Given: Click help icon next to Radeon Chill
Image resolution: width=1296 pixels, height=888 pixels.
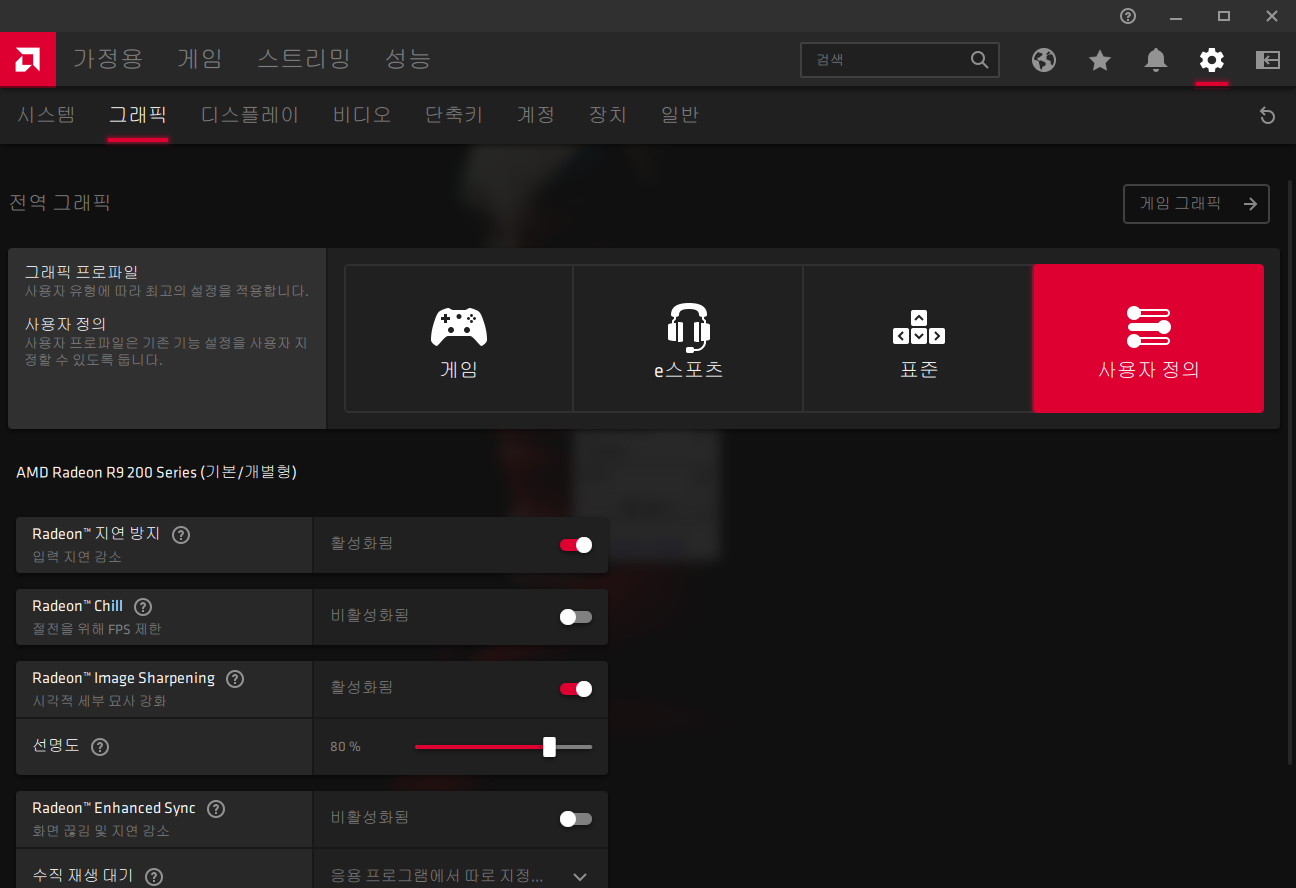Looking at the screenshot, I should (x=143, y=606).
